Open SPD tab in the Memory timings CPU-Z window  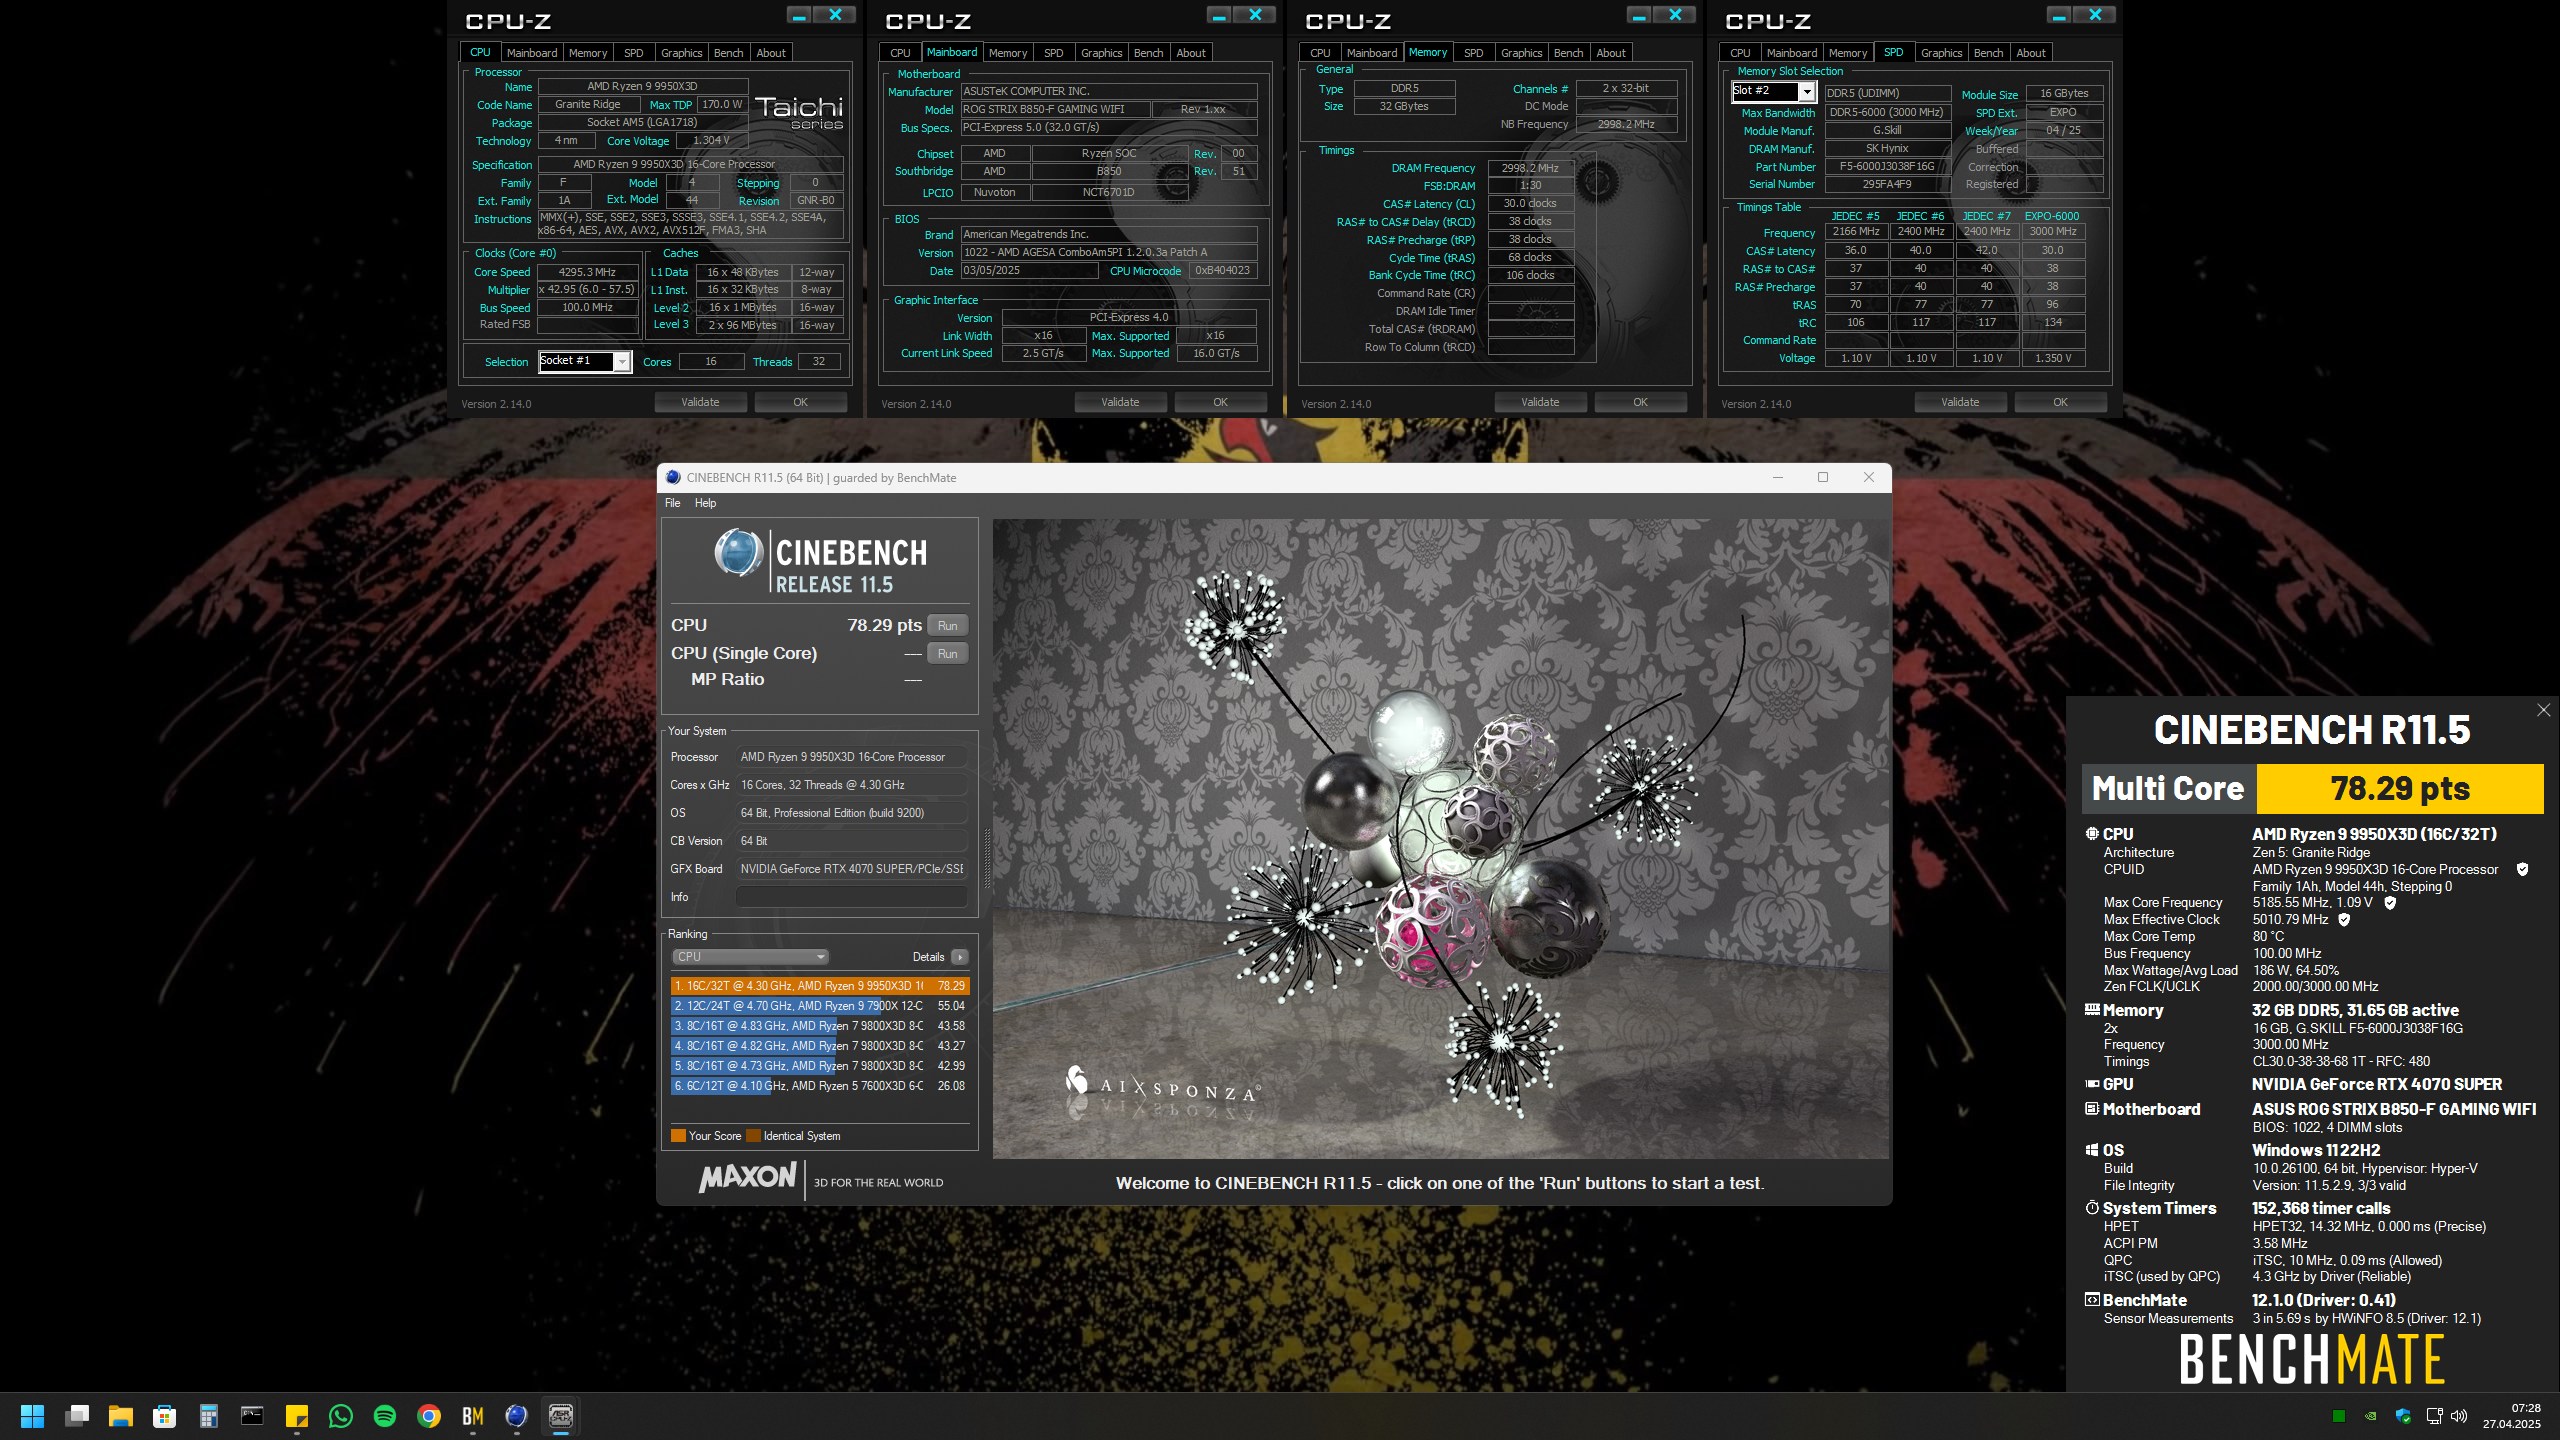coord(1474,53)
